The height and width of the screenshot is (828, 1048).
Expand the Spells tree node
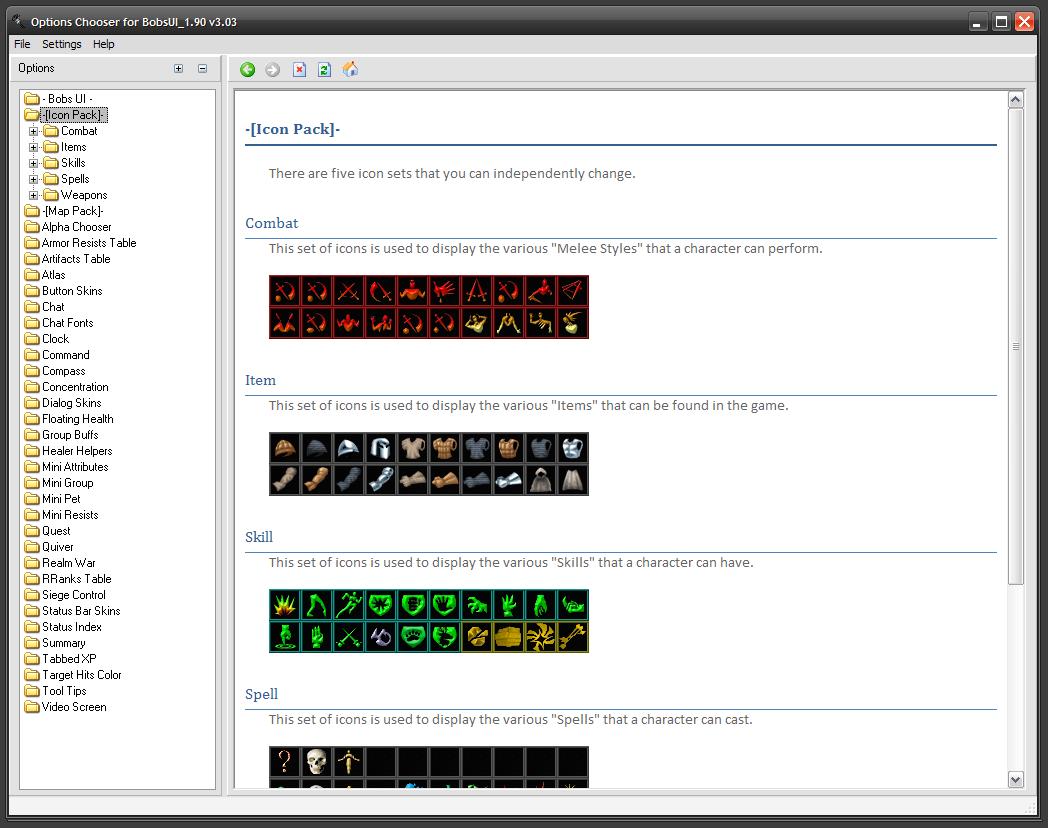coord(33,179)
